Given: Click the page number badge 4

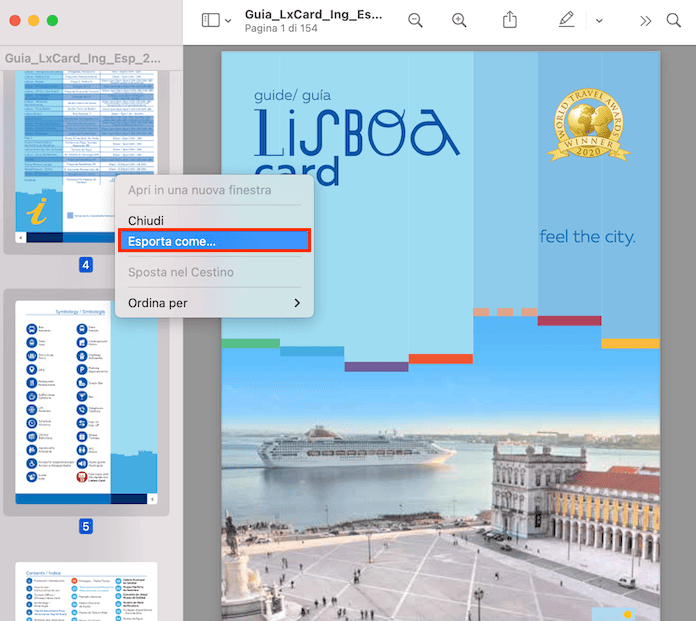Looking at the screenshot, I should tap(86, 265).
